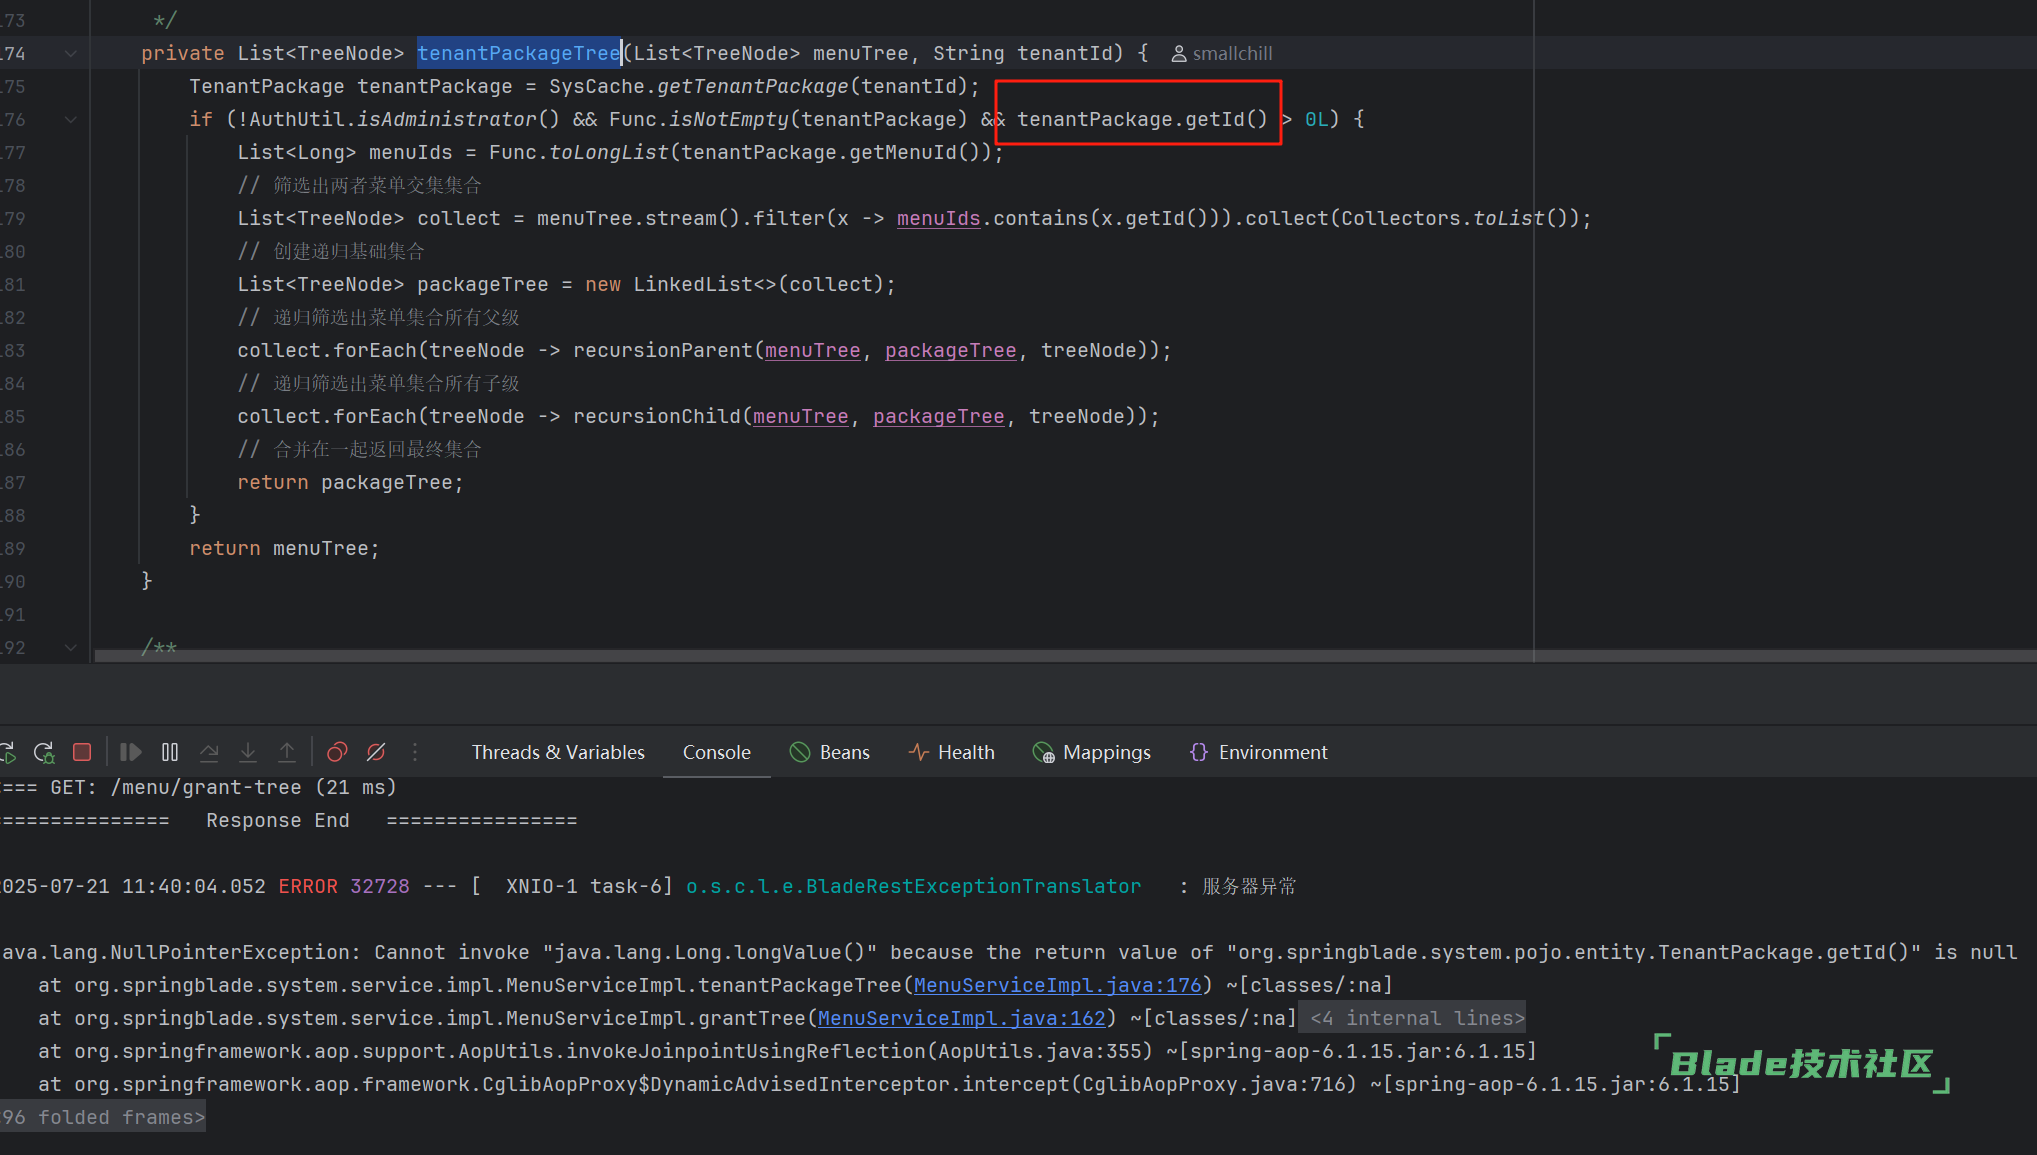This screenshot has height=1155, width=2037.
Task: Open the Health tab
Action: [x=951, y=752]
